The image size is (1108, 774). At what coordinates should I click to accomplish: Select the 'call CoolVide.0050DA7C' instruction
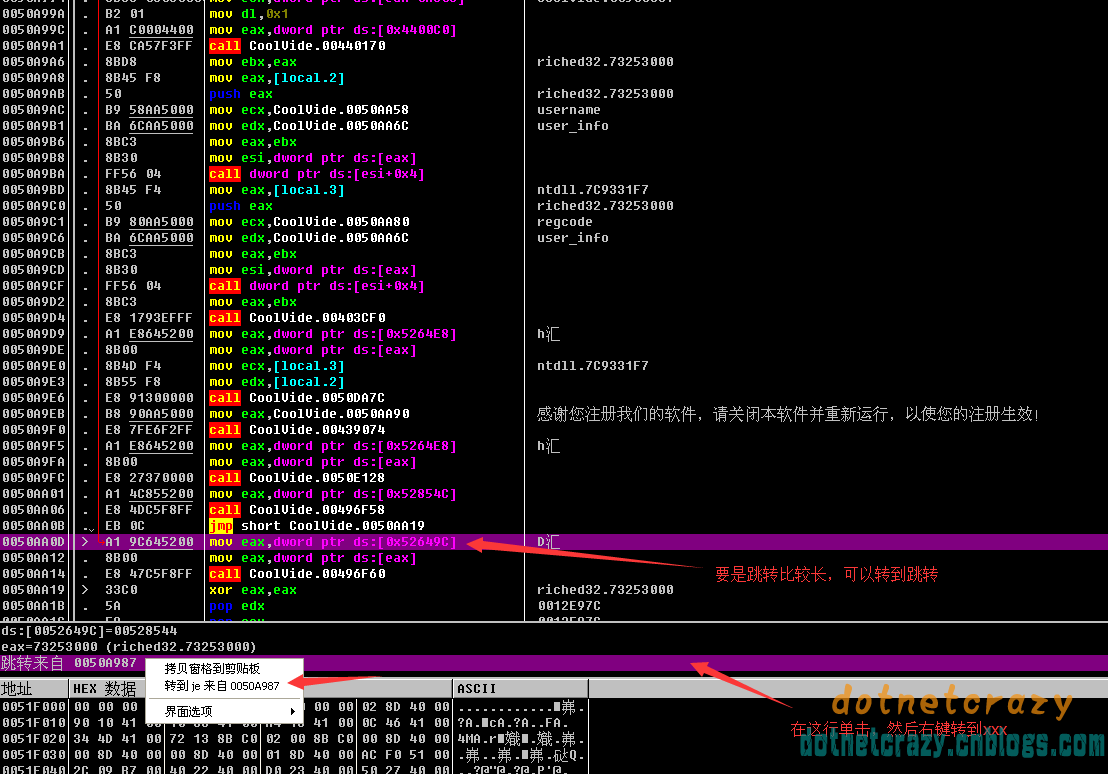297,398
